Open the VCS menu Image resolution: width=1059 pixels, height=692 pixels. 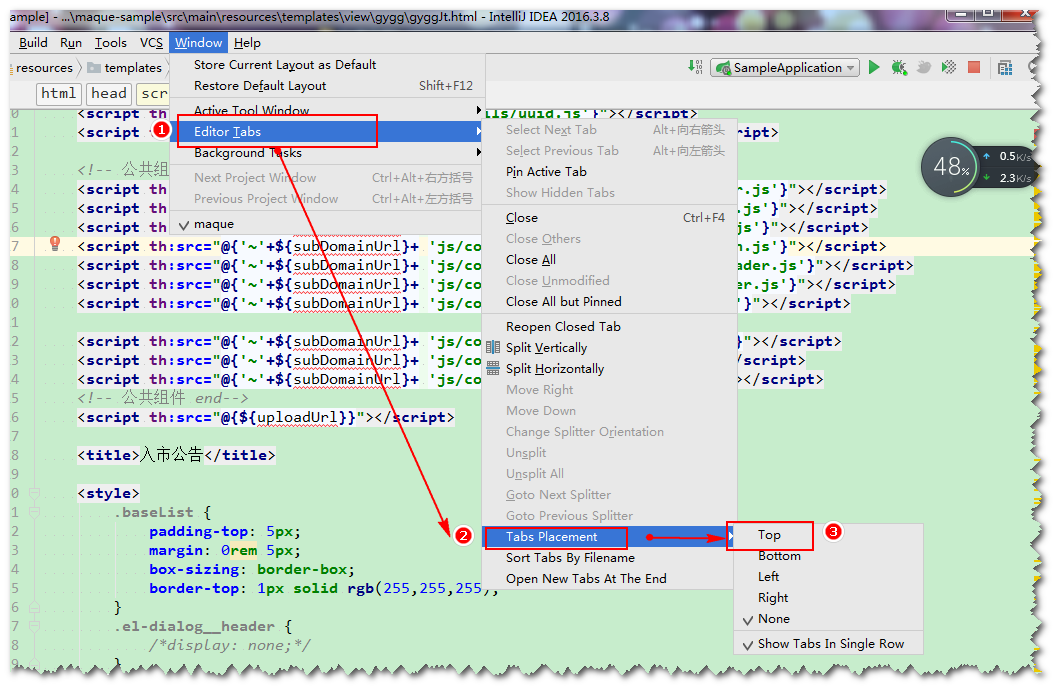click(151, 43)
